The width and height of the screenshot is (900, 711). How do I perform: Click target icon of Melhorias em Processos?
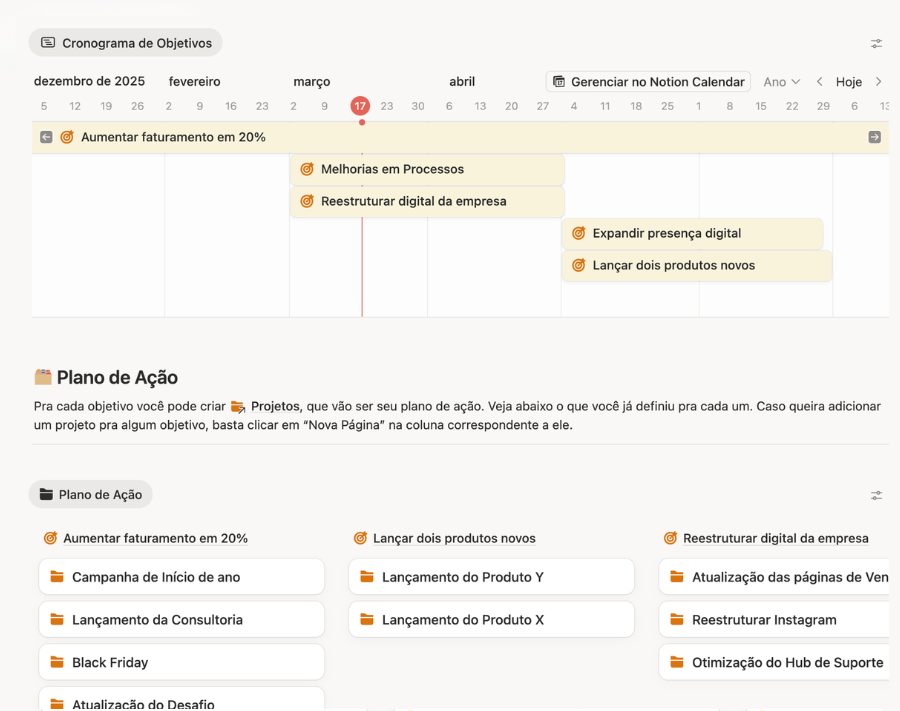(307, 169)
